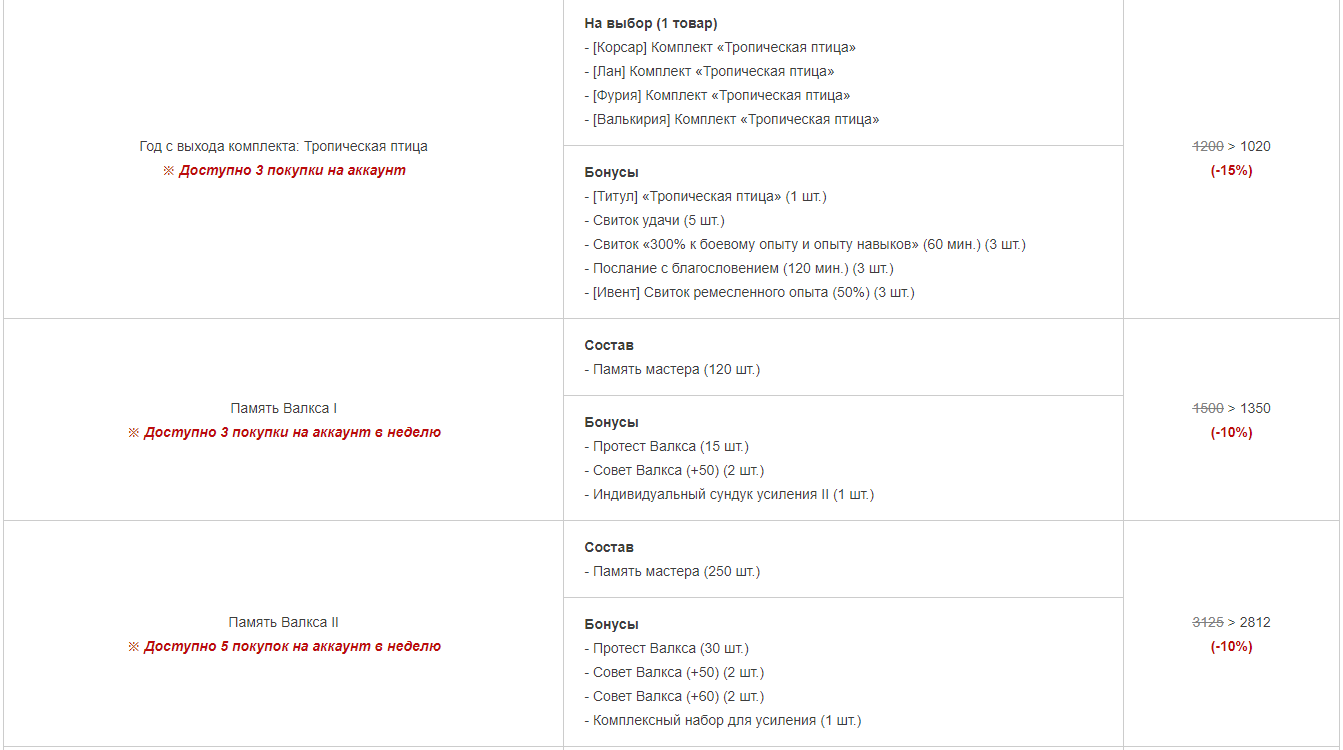Screen dimensions: 1343x750
Task: Click 'Память мастера (250 шт.)' item
Action: click(x=672, y=571)
